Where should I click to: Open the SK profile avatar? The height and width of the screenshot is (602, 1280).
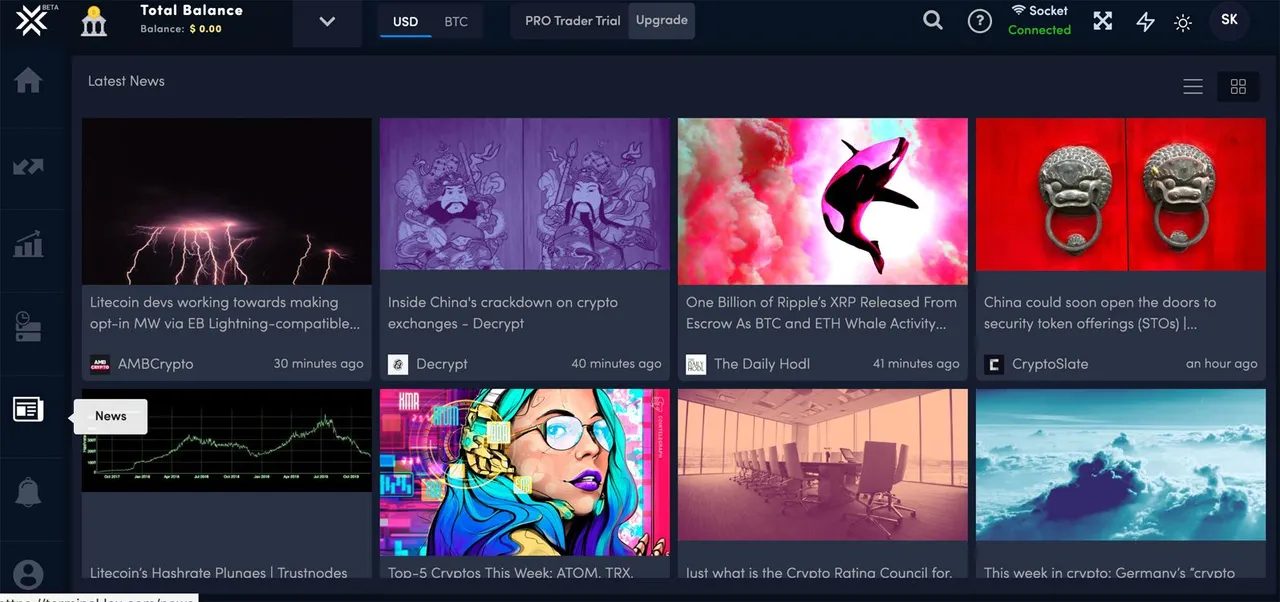(1229, 21)
